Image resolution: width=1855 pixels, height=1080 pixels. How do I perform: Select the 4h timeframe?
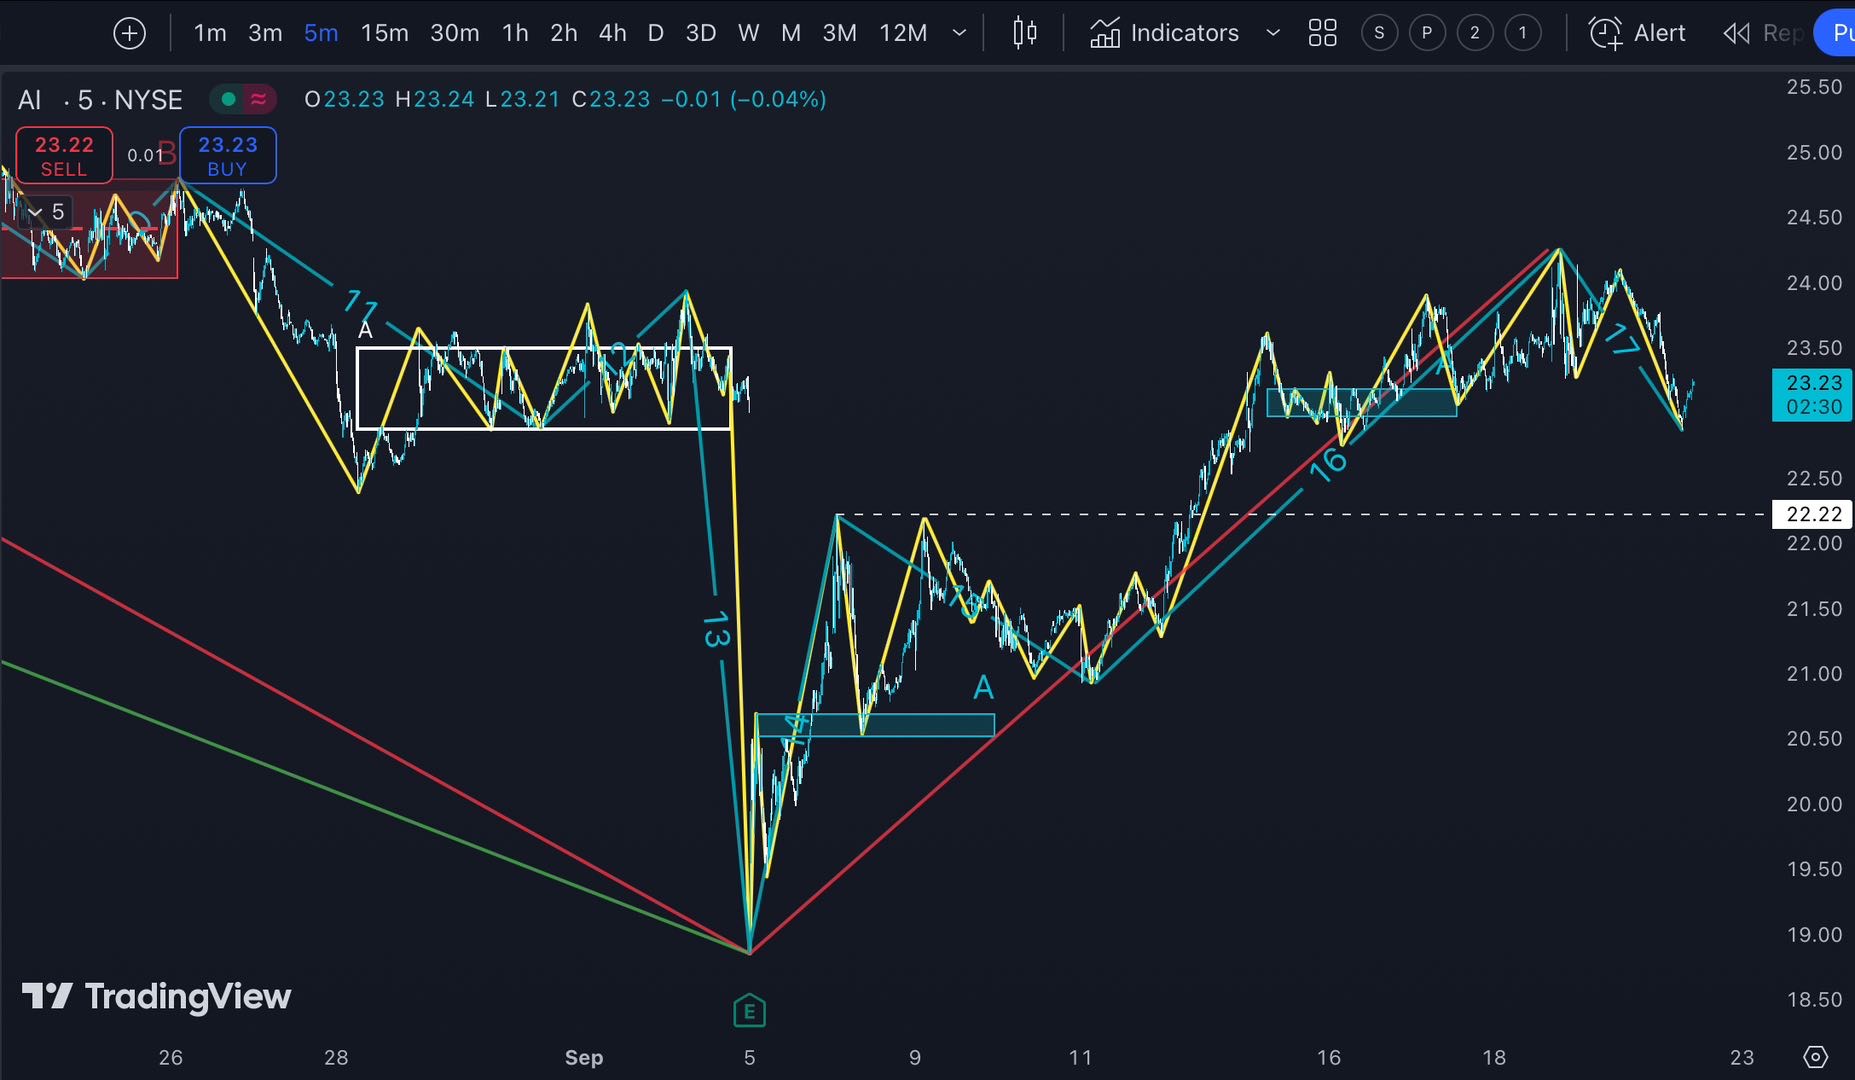pos(612,33)
